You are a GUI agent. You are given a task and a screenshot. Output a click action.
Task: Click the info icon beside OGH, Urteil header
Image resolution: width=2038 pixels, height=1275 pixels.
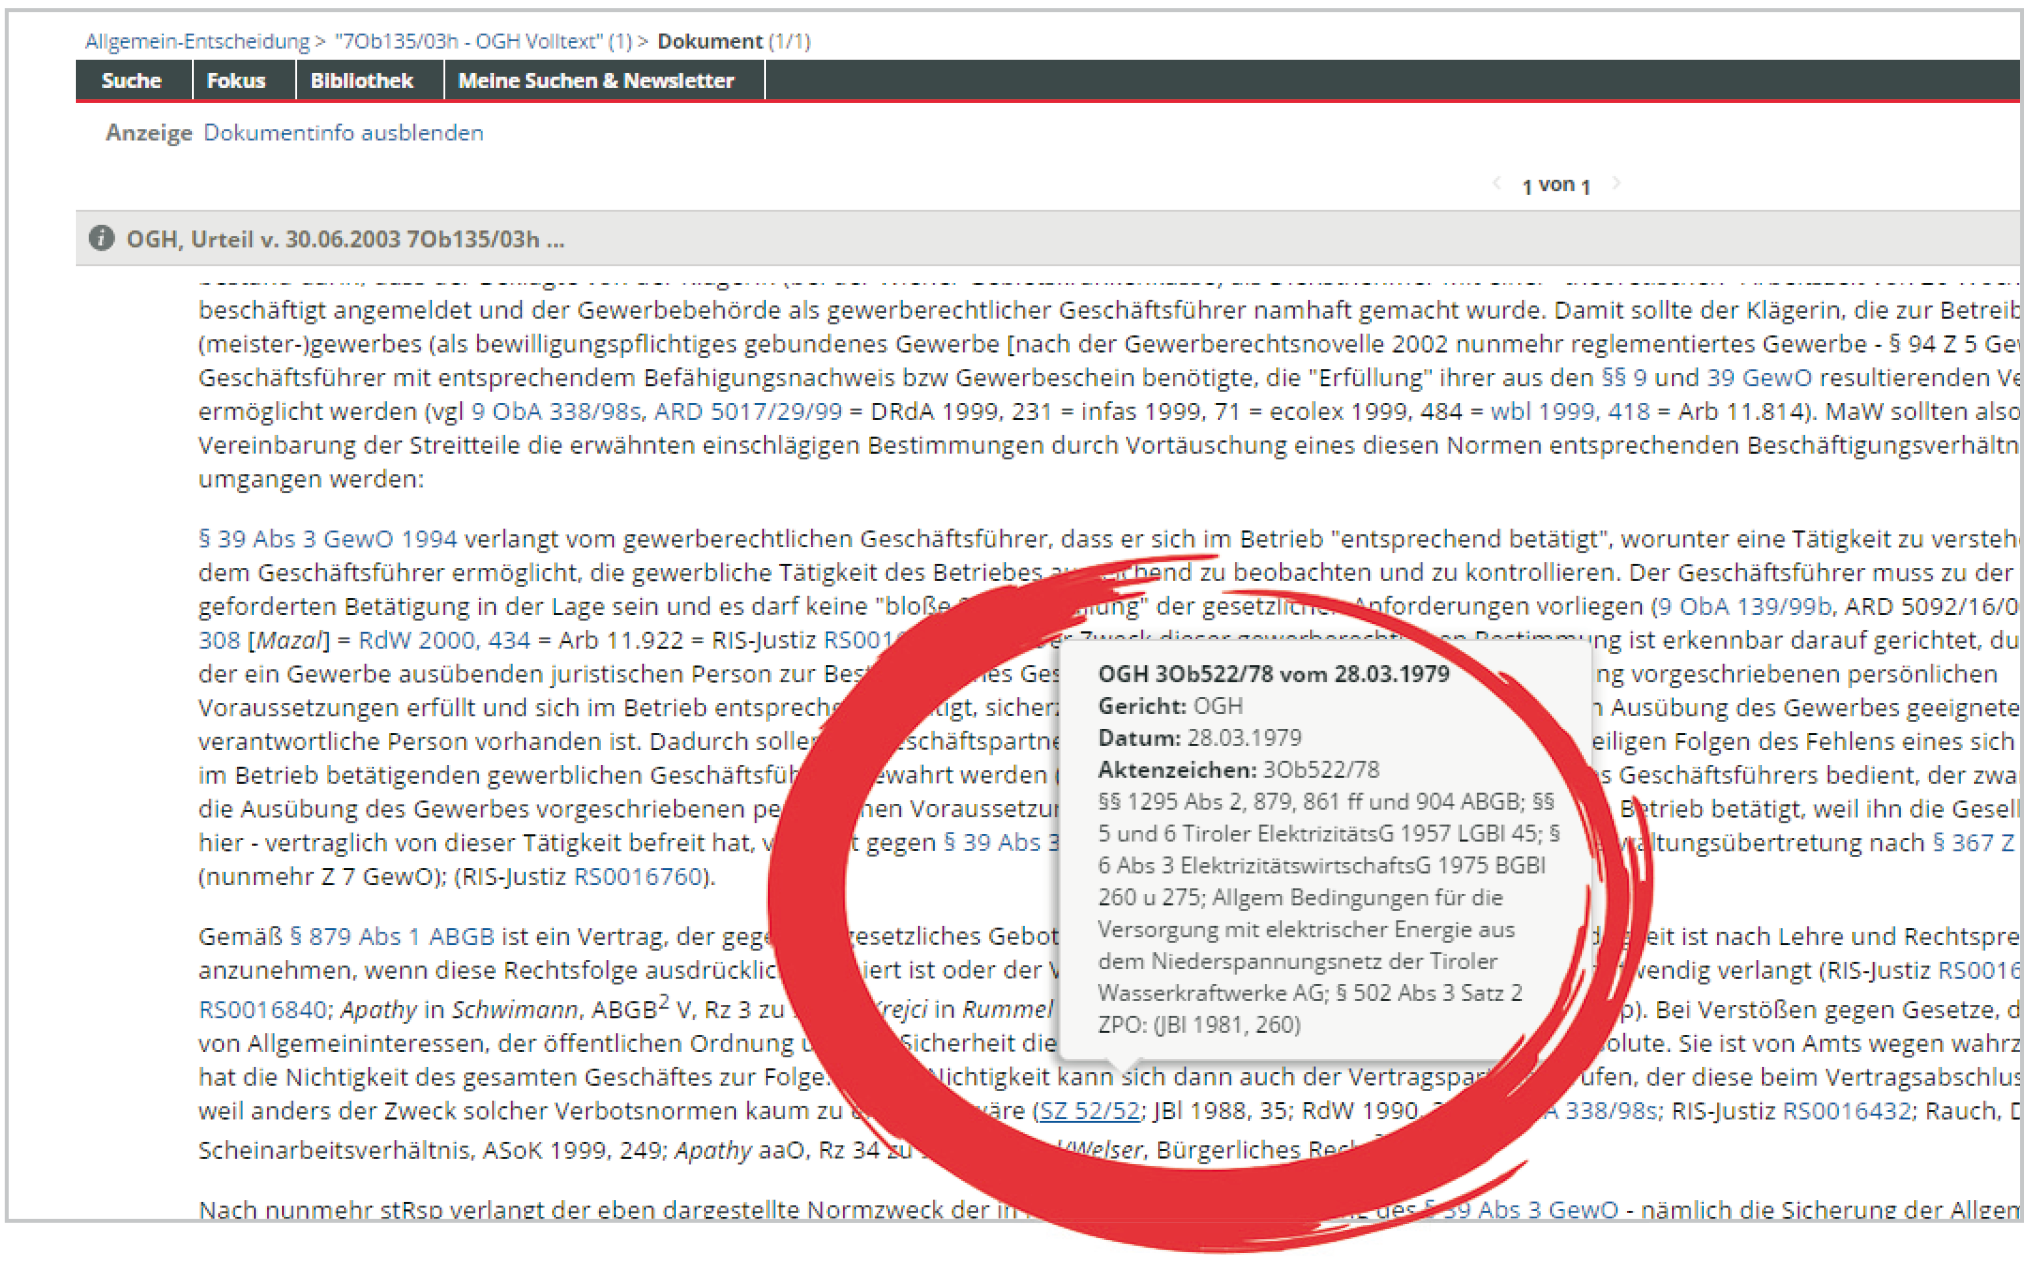tap(101, 238)
